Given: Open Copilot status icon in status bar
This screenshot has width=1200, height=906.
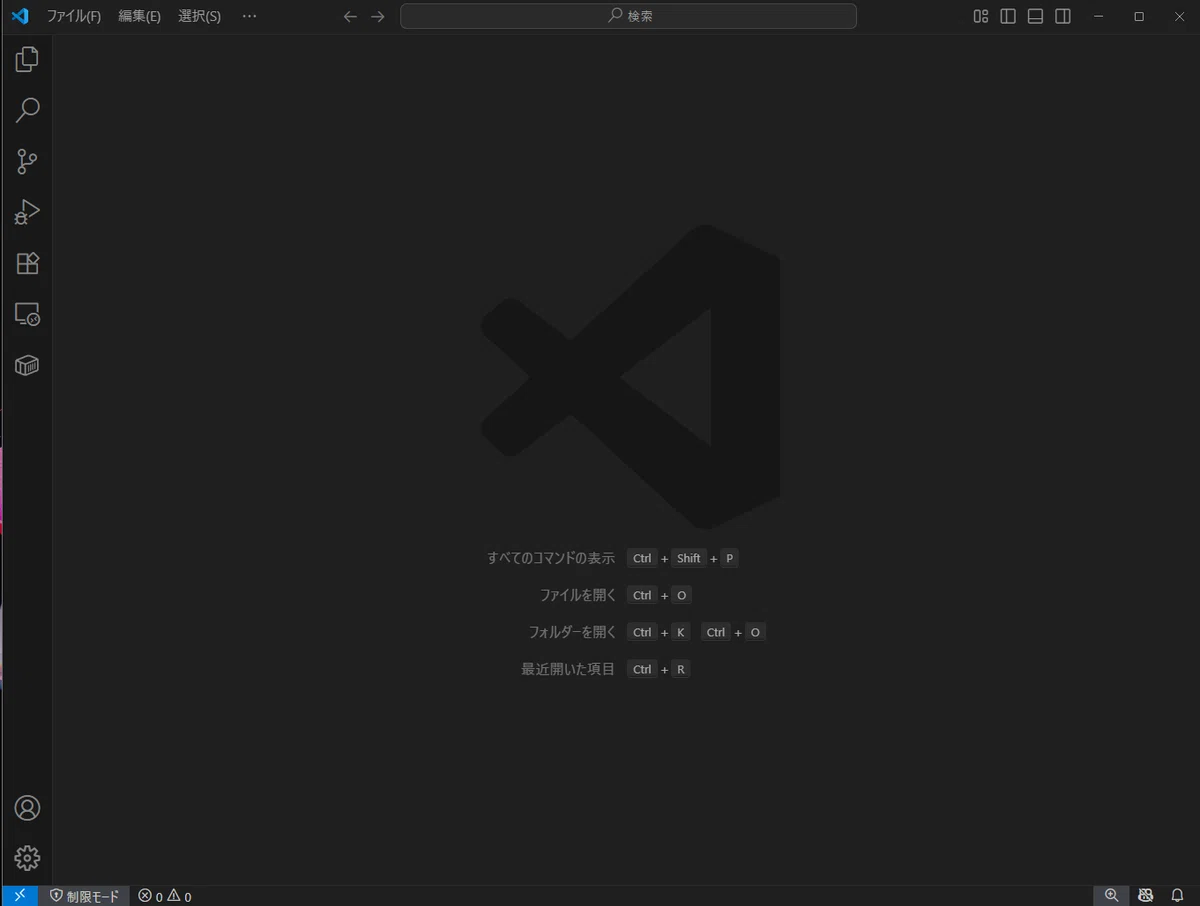Looking at the screenshot, I should point(1146,895).
